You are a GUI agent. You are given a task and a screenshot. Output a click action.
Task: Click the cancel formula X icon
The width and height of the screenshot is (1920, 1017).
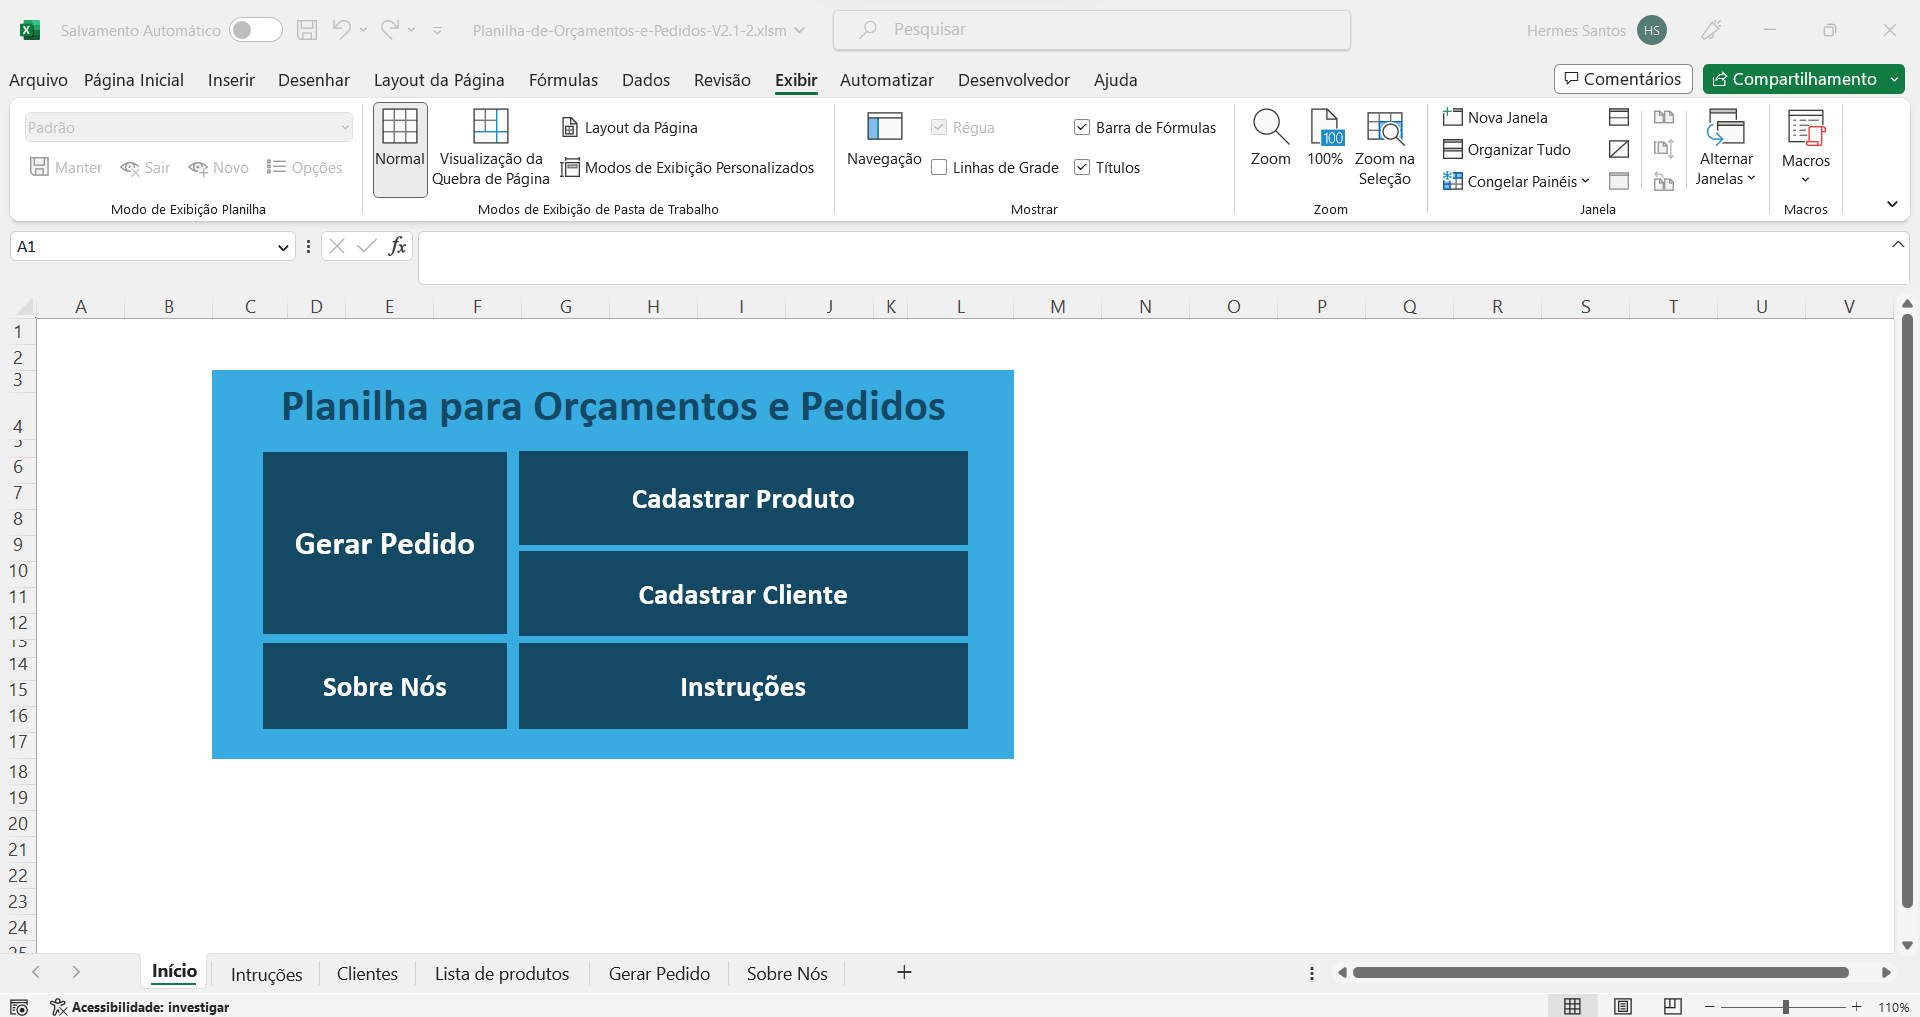tap(337, 246)
